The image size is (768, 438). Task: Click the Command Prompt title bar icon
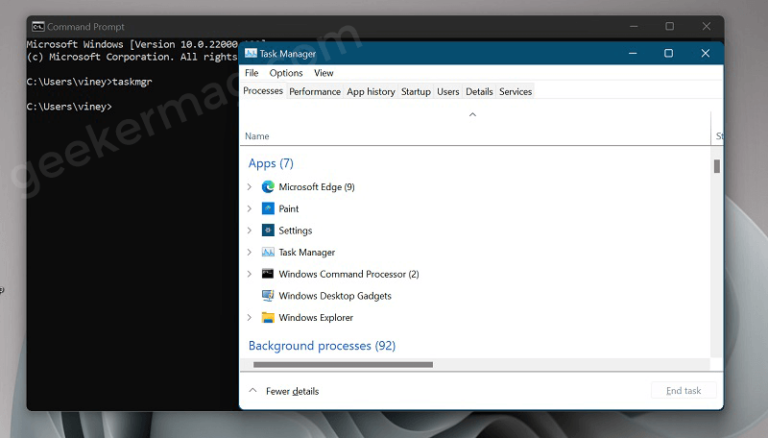(x=38, y=26)
